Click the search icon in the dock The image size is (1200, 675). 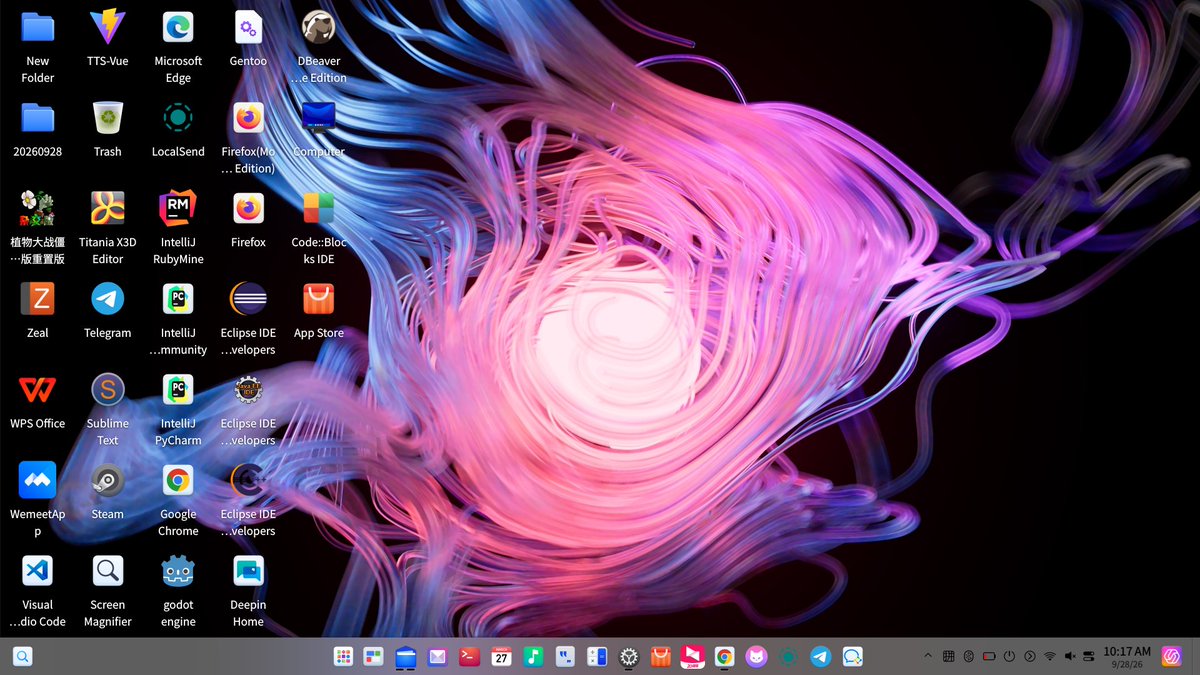click(22, 657)
